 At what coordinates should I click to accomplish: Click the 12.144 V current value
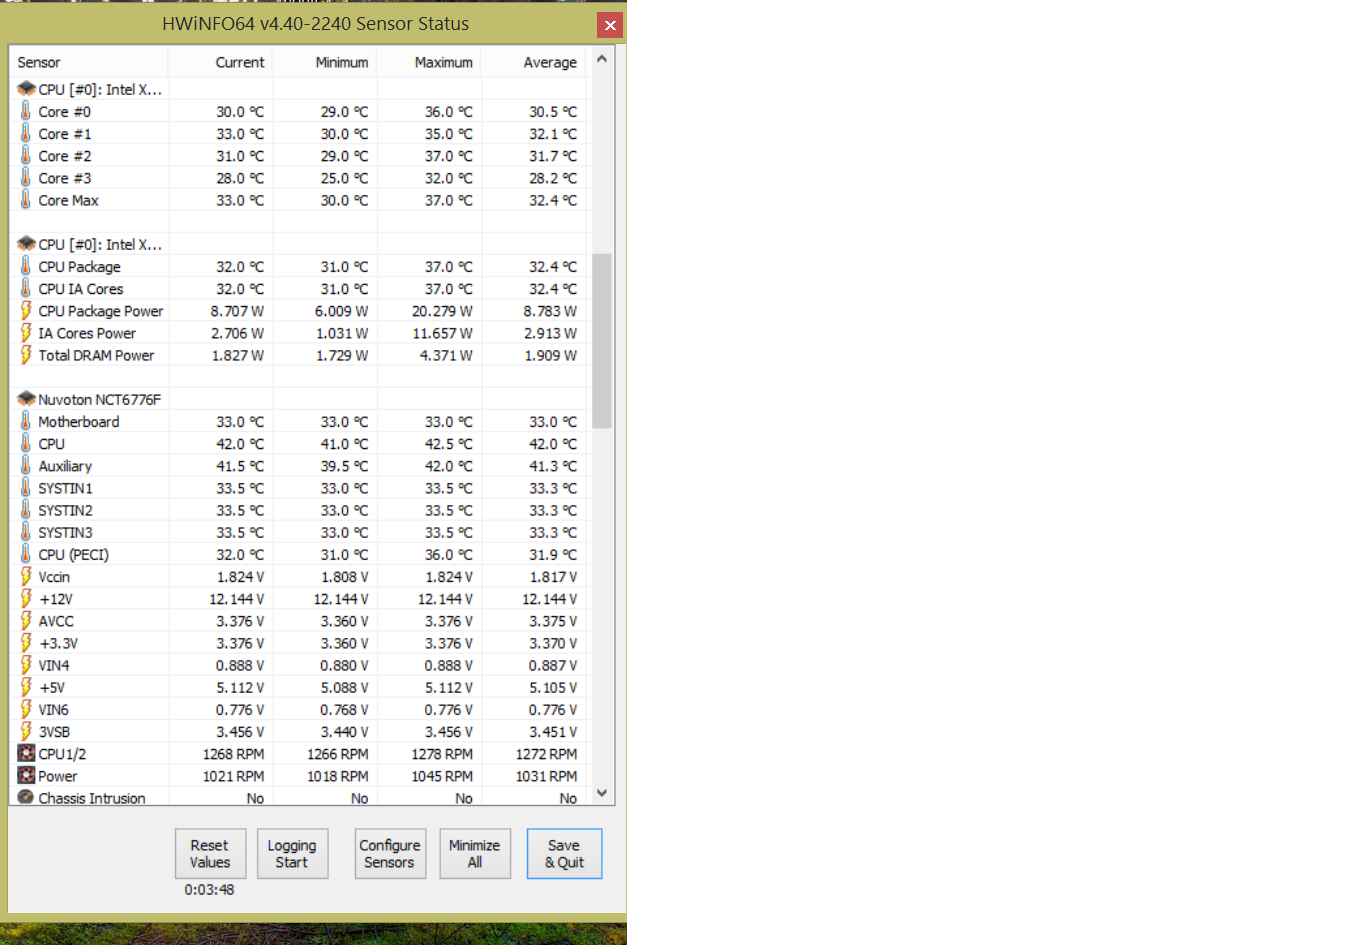[x=237, y=599]
